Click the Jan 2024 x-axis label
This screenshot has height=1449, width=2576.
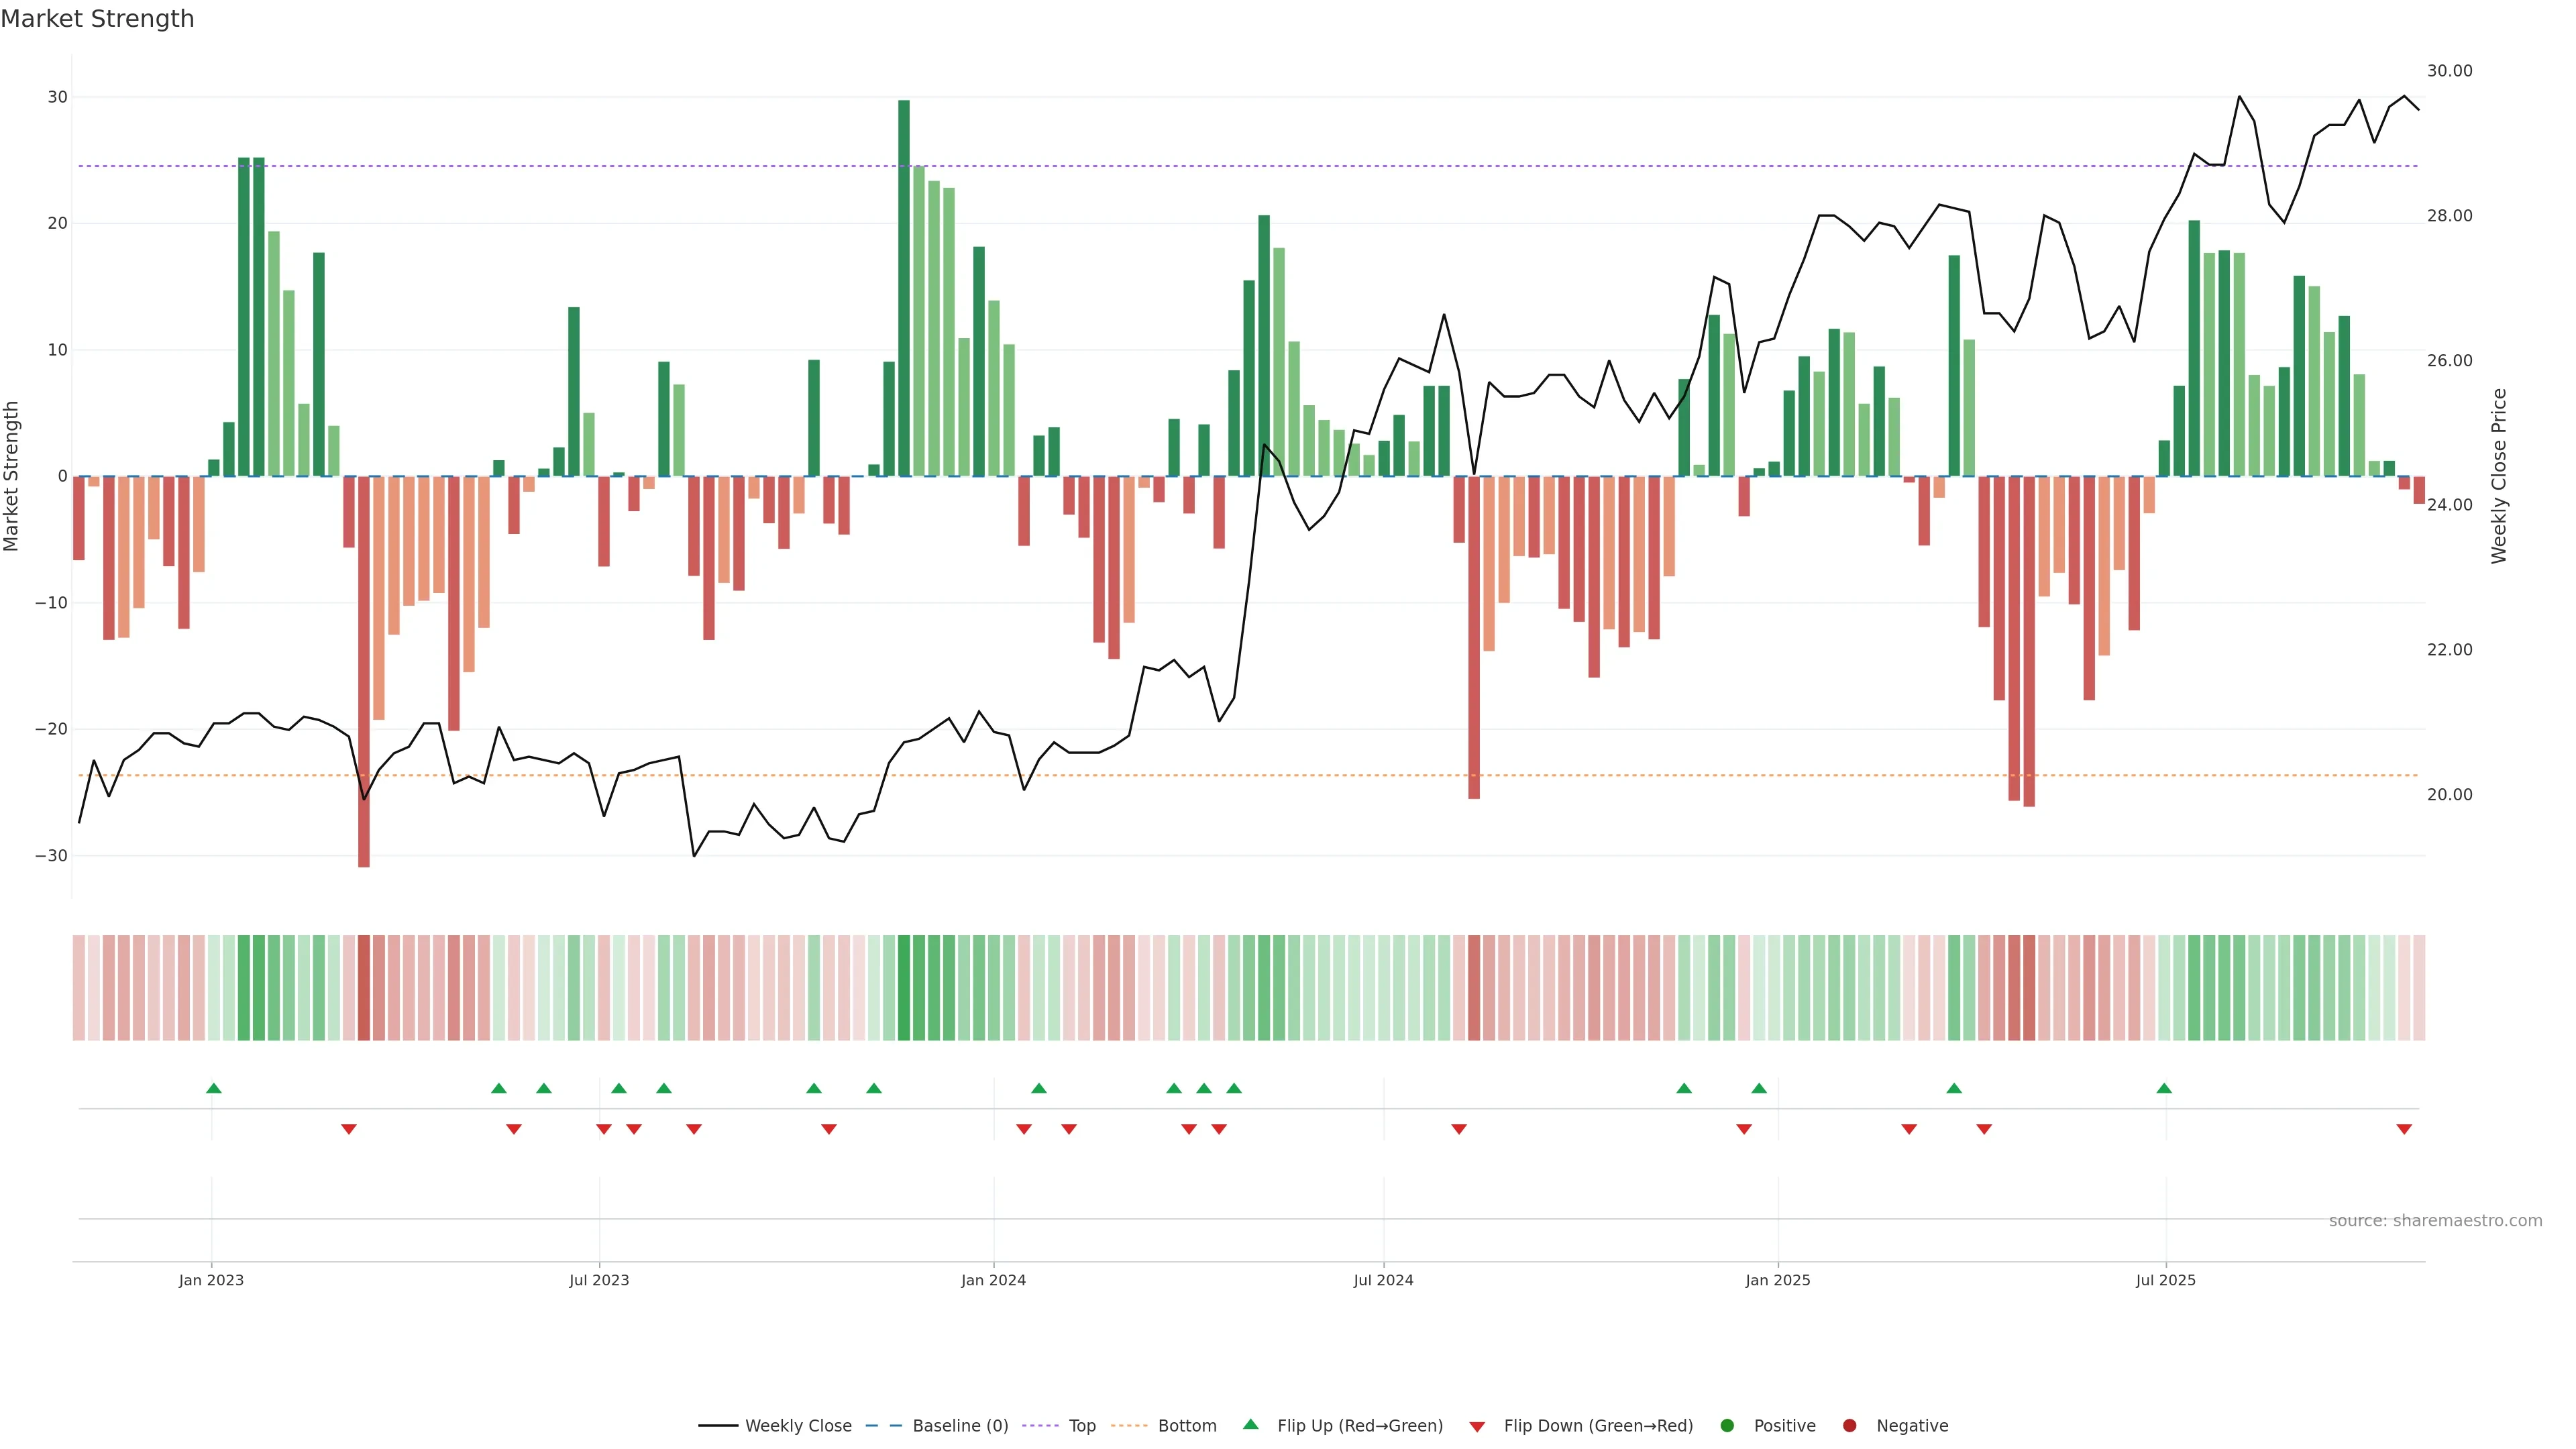tap(993, 1280)
